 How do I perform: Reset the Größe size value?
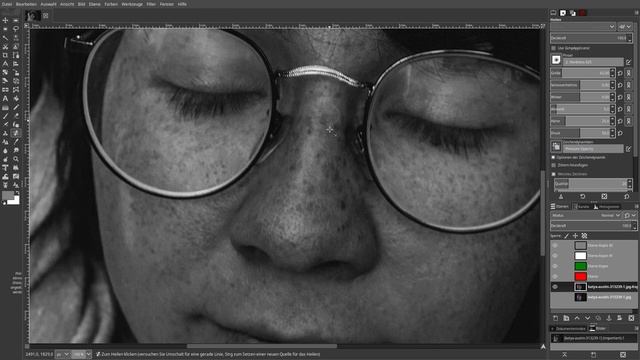620,73
